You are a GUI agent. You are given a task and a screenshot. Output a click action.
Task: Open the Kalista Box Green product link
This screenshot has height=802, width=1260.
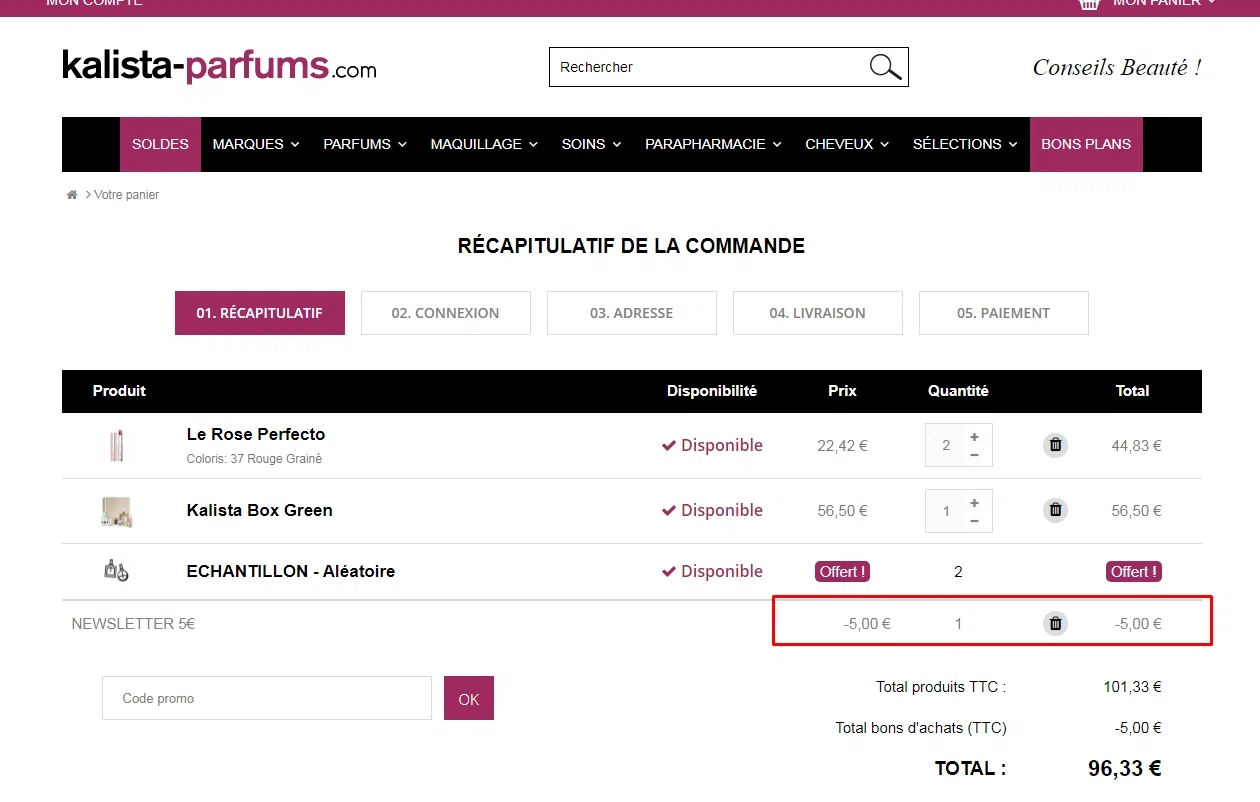(x=260, y=510)
